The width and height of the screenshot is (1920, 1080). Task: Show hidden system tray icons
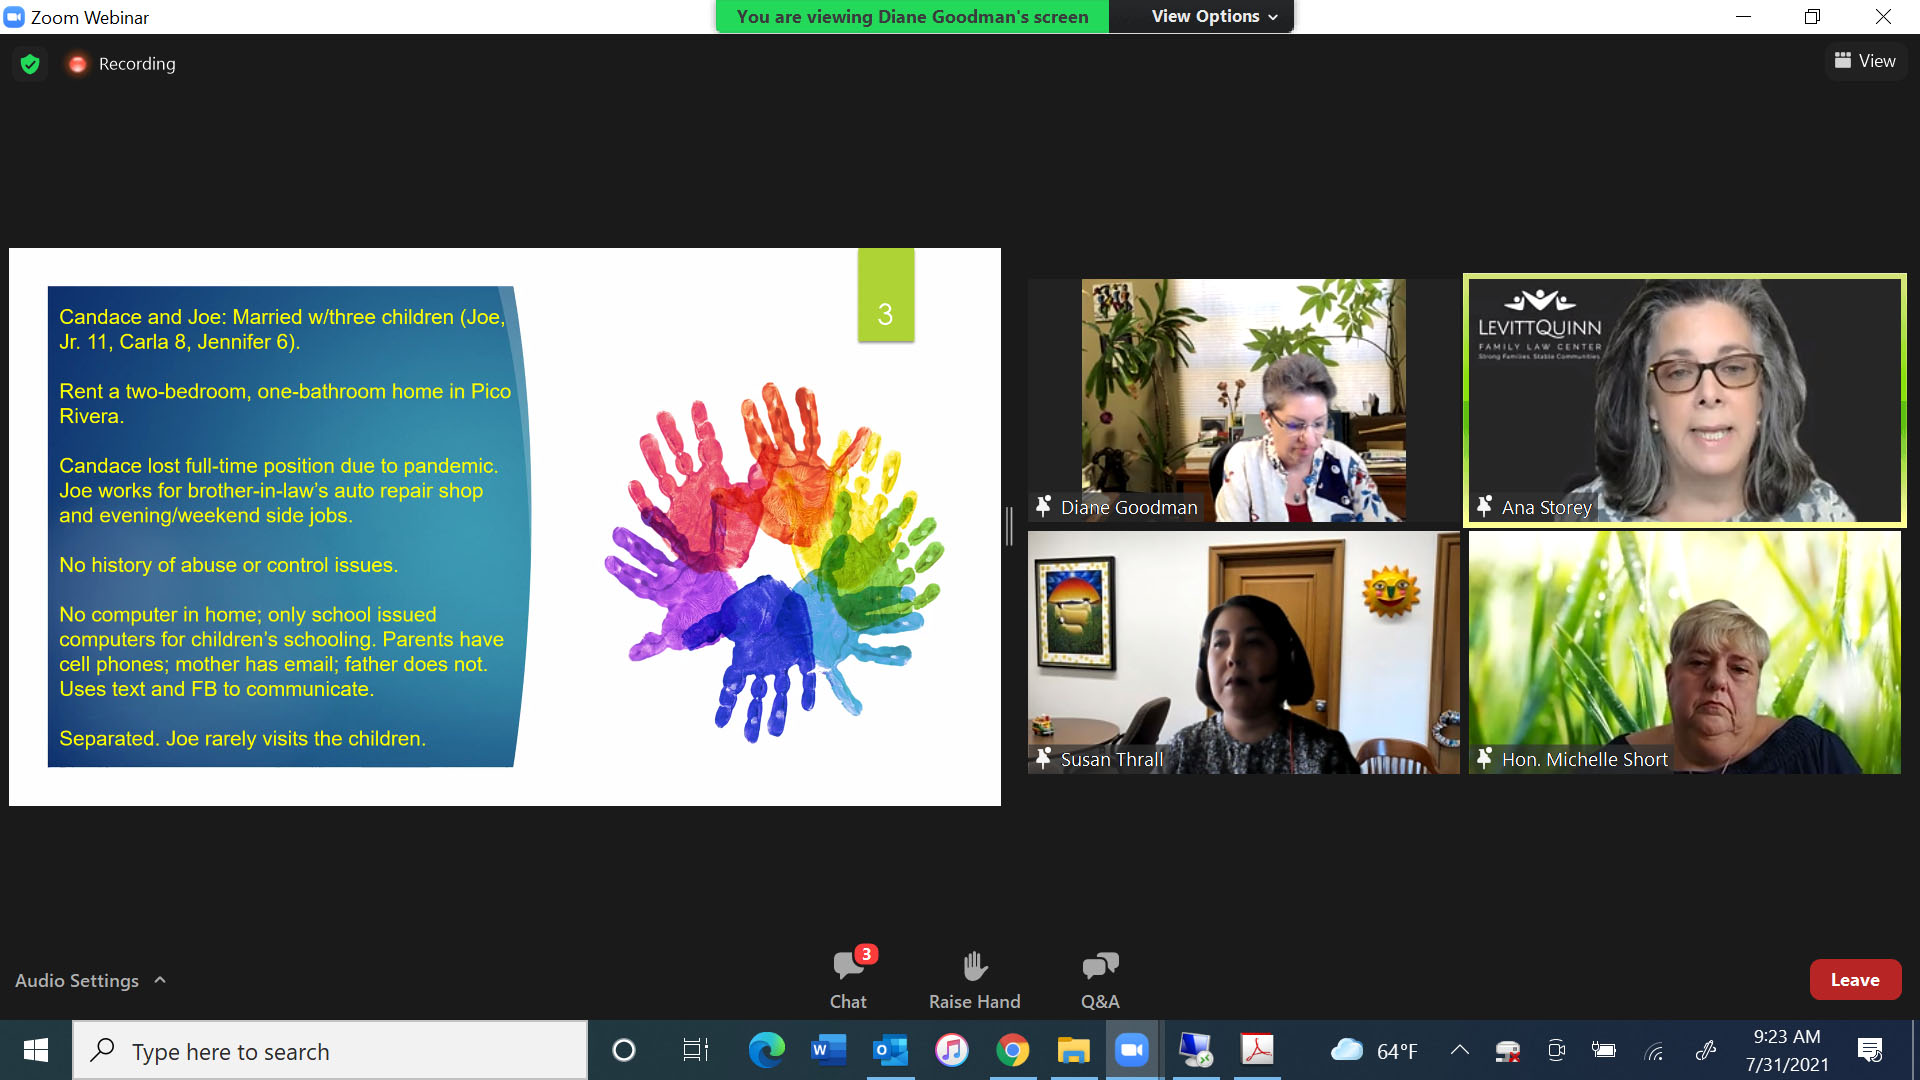(x=1460, y=1050)
